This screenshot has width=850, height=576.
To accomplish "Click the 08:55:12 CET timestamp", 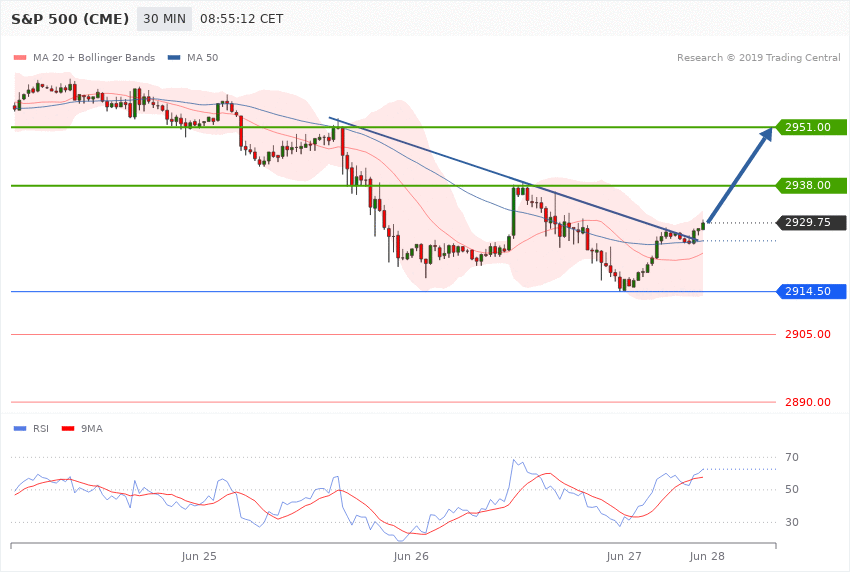I will tap(242, 19).
